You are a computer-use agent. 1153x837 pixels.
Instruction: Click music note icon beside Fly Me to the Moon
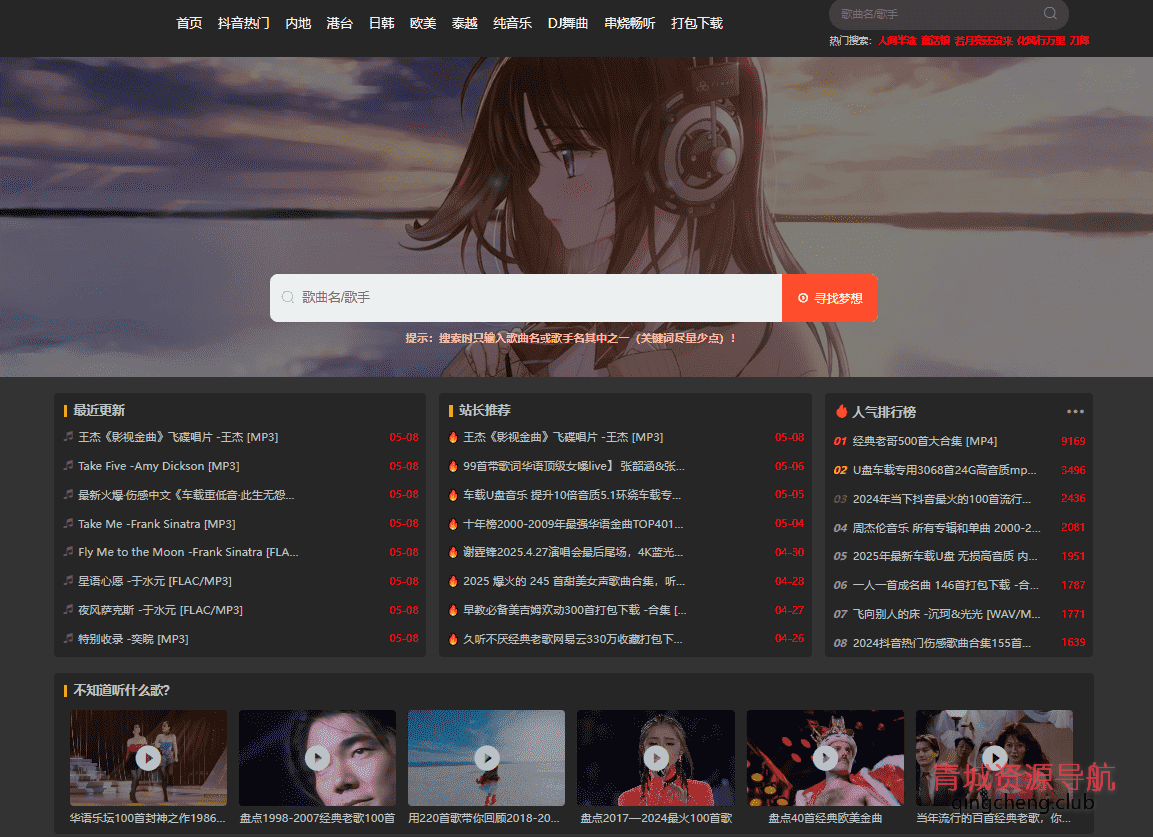pos(68,552)
